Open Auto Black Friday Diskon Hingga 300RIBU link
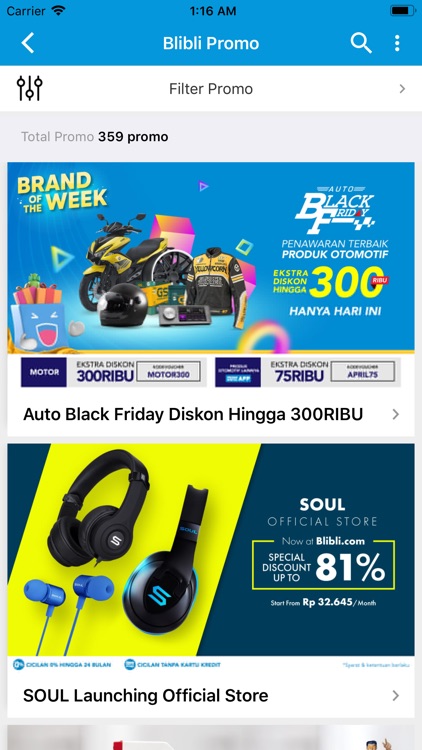This screenshot has height=750, width=422. click(193, 414)
